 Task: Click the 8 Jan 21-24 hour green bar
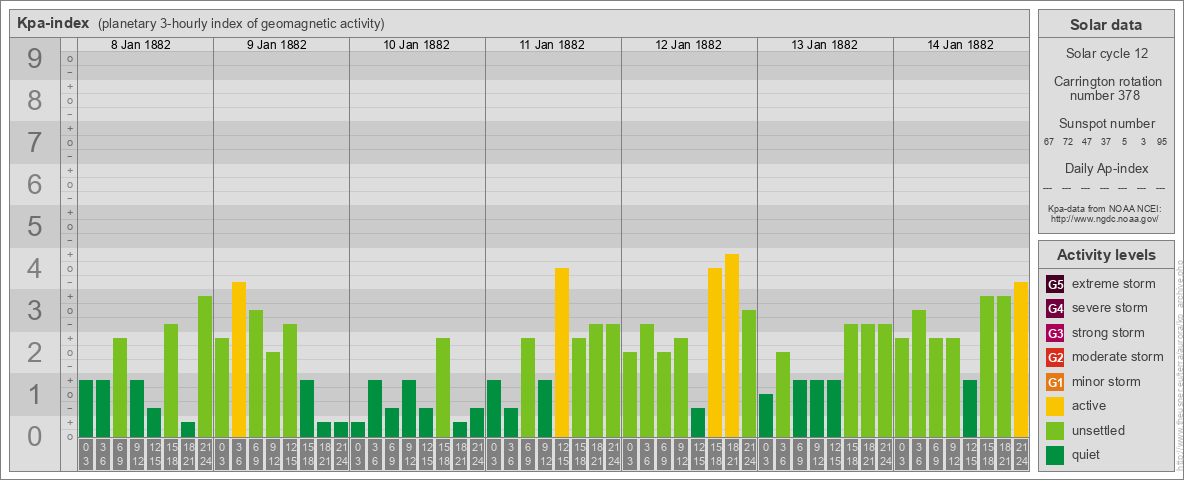205,366
